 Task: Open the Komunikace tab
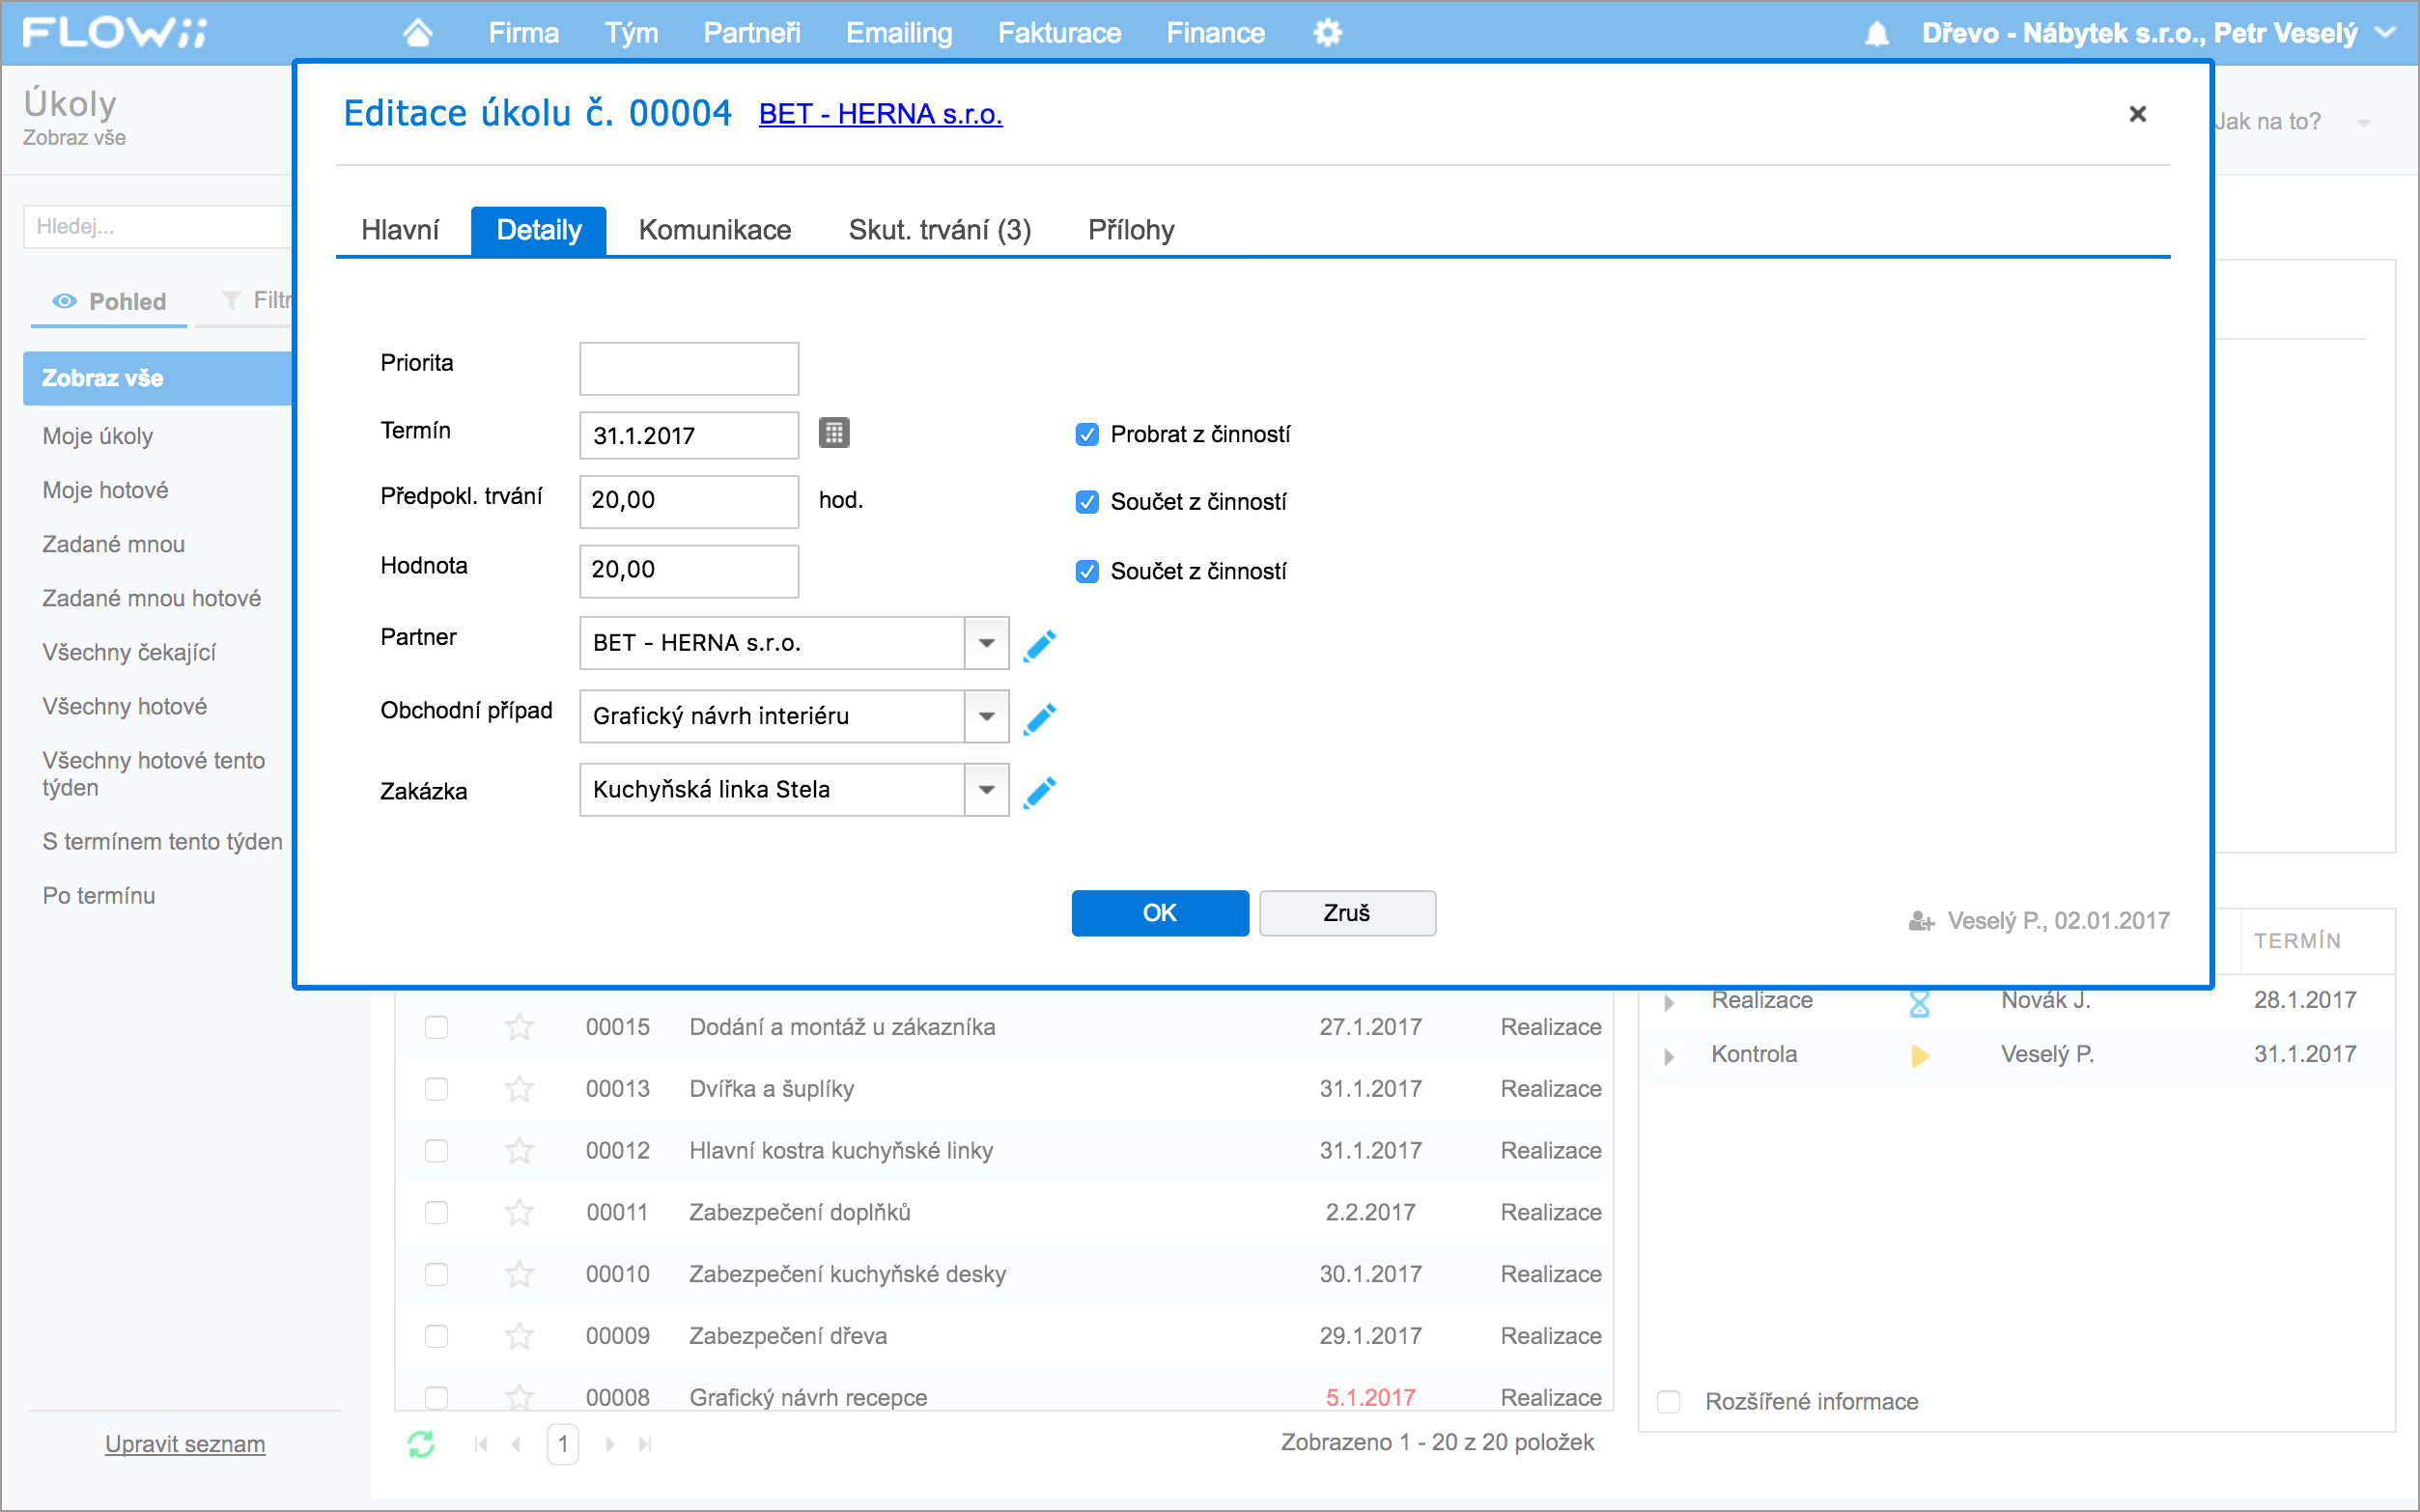coord(715,230)
